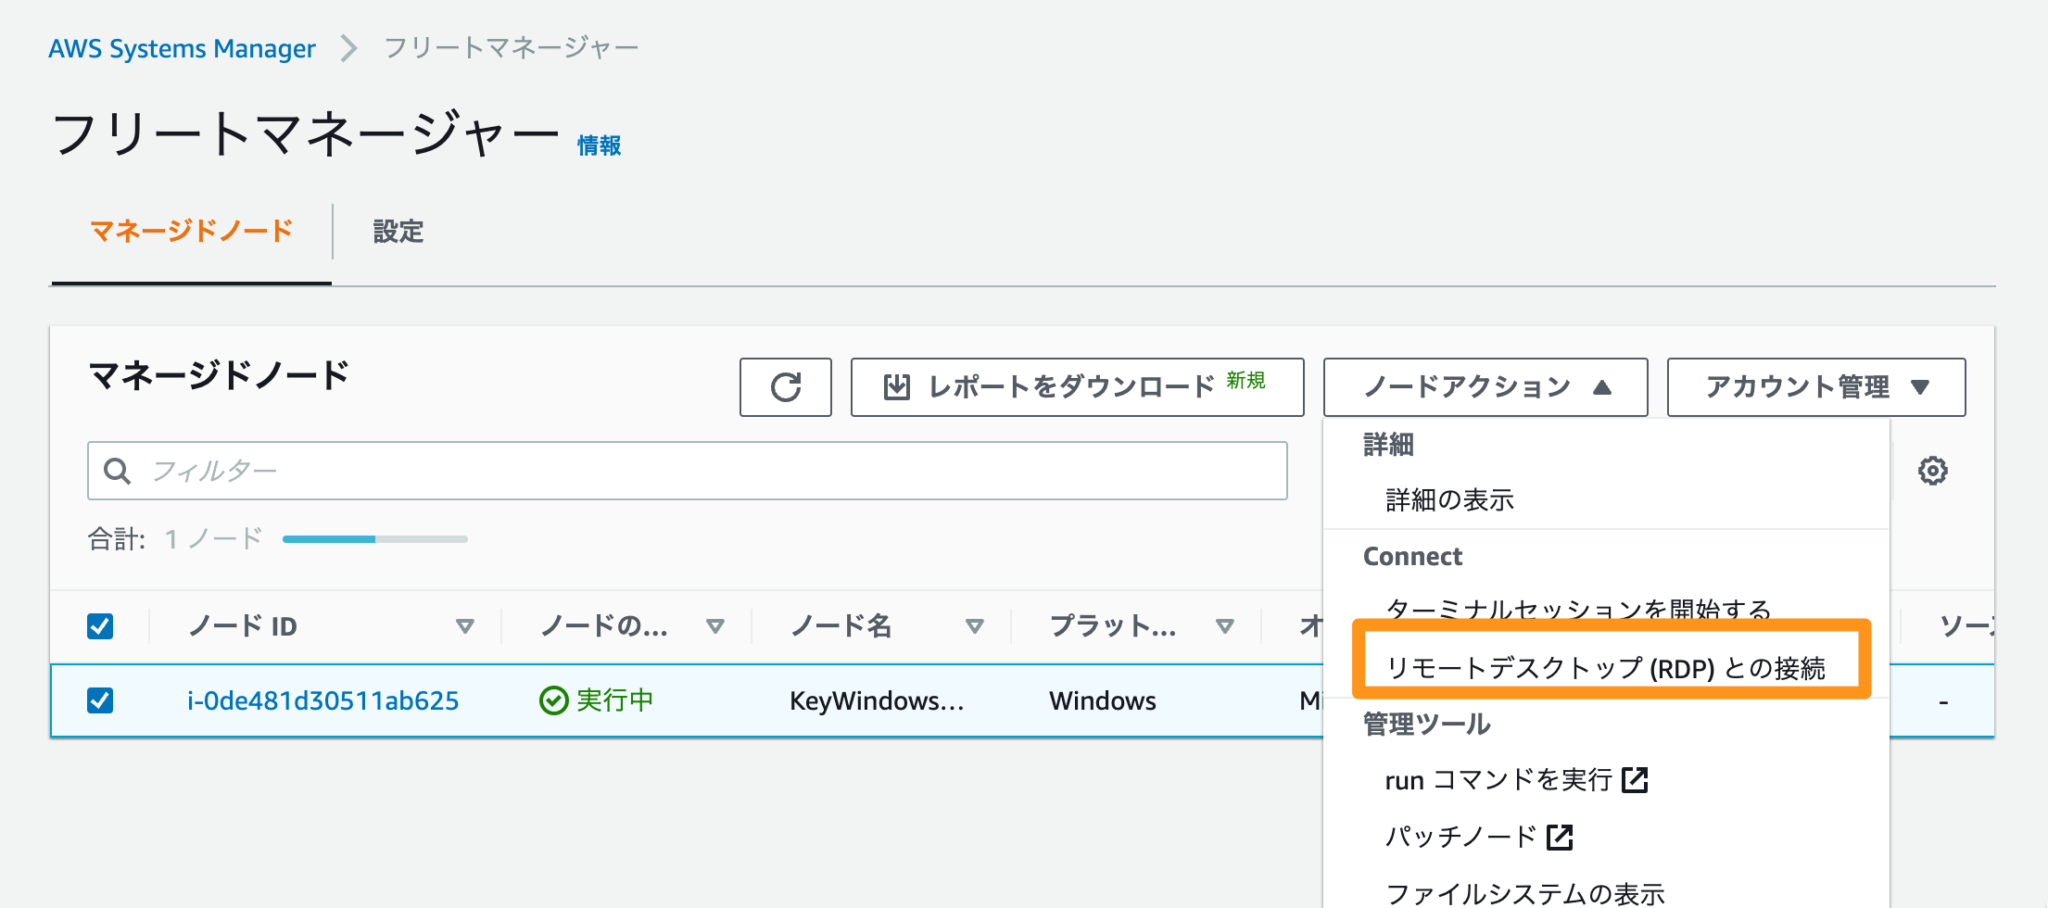Image resolution: width=2048 pixels, height=908 pixels.
Task: Switch to the 設定 tab
Action: coord(397,231)
